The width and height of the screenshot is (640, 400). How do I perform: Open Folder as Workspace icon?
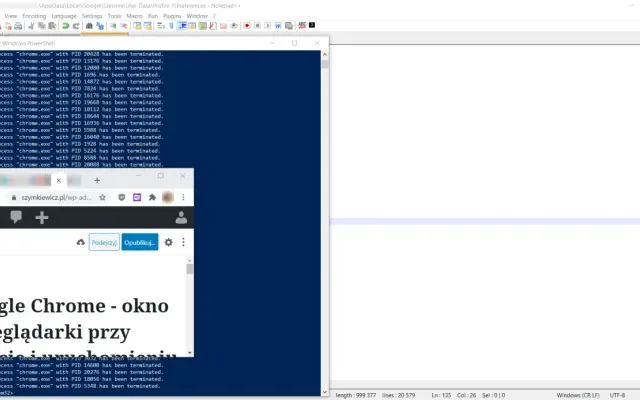coord(223,26)
